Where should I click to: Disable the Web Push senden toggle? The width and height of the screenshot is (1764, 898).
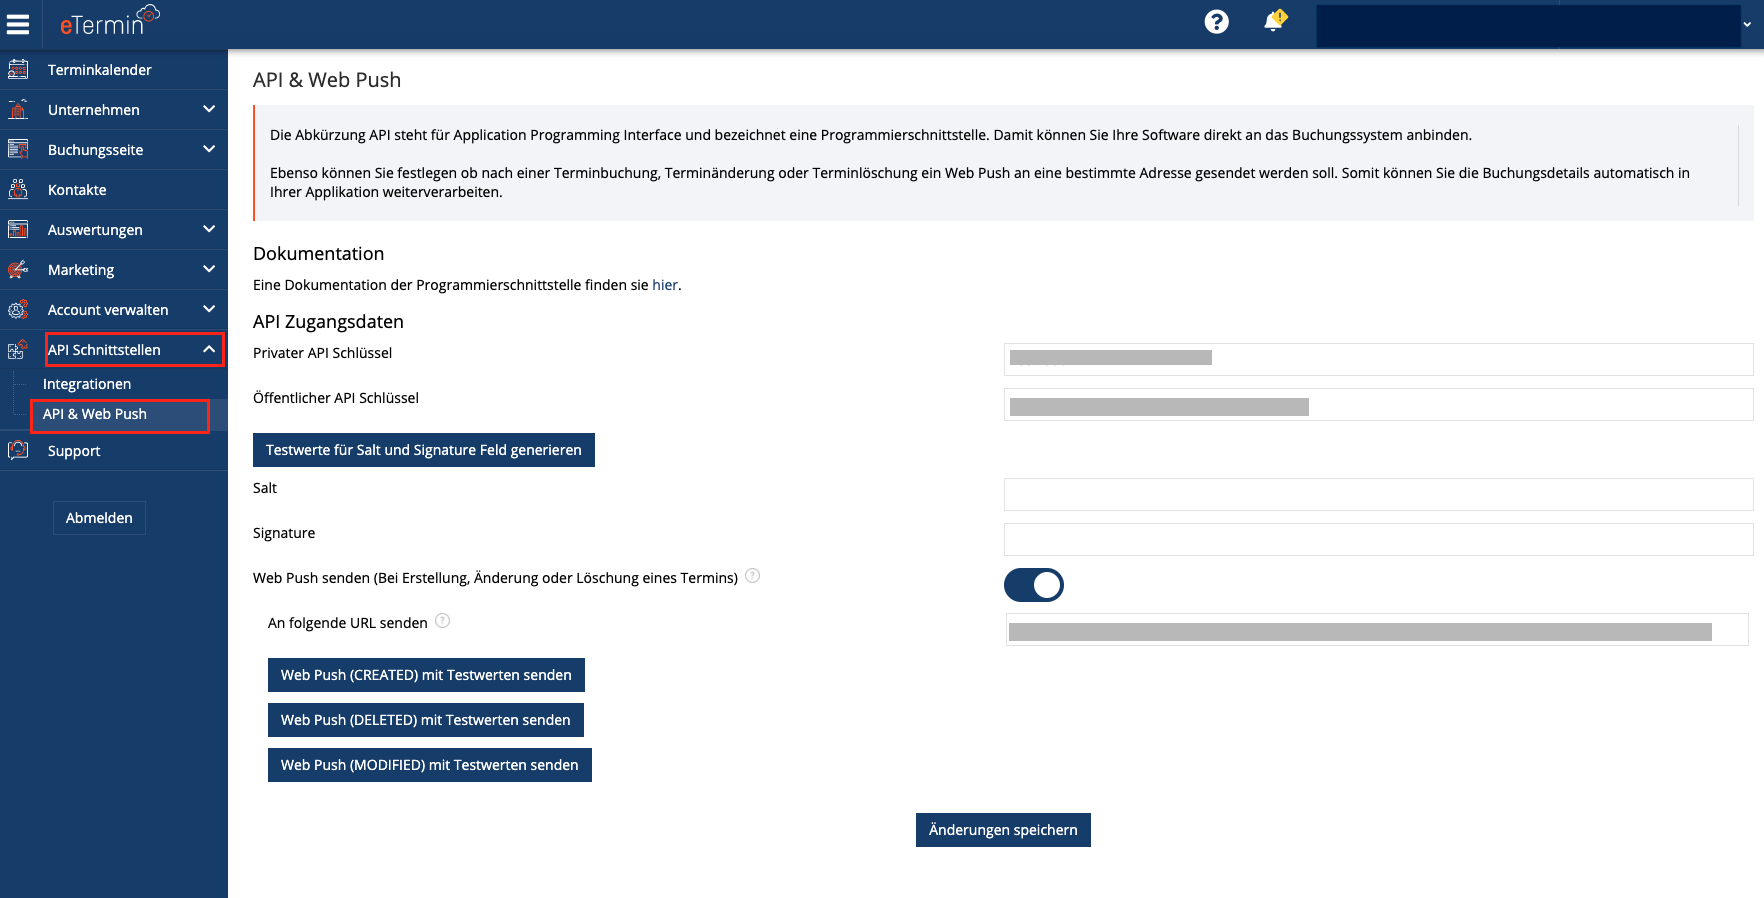click(1033, 585)
